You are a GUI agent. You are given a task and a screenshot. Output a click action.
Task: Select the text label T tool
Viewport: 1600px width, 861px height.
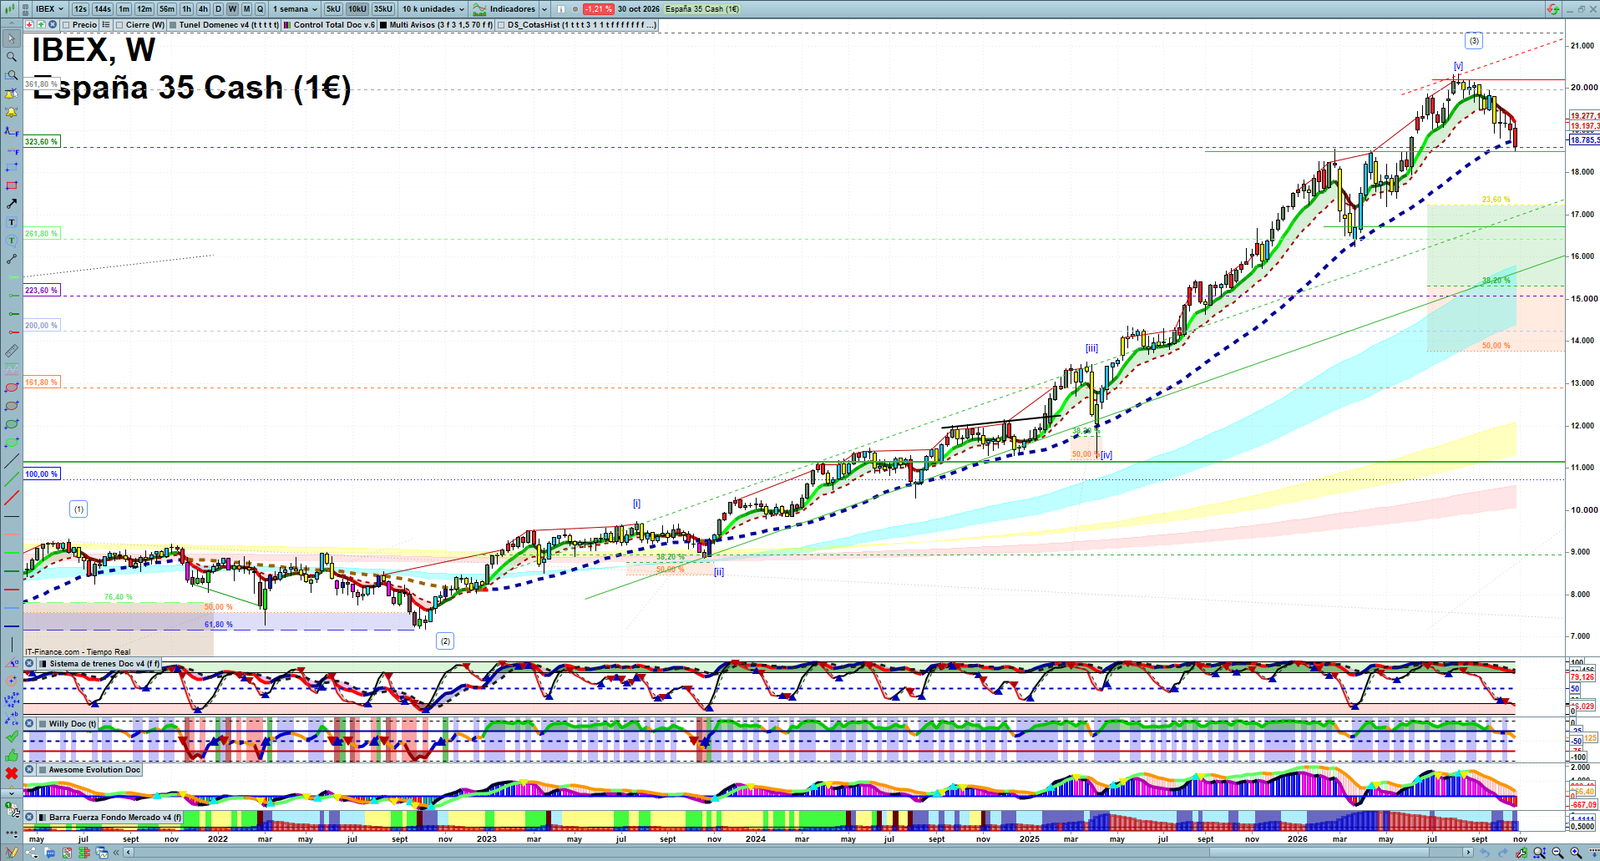tap(11, 222)
